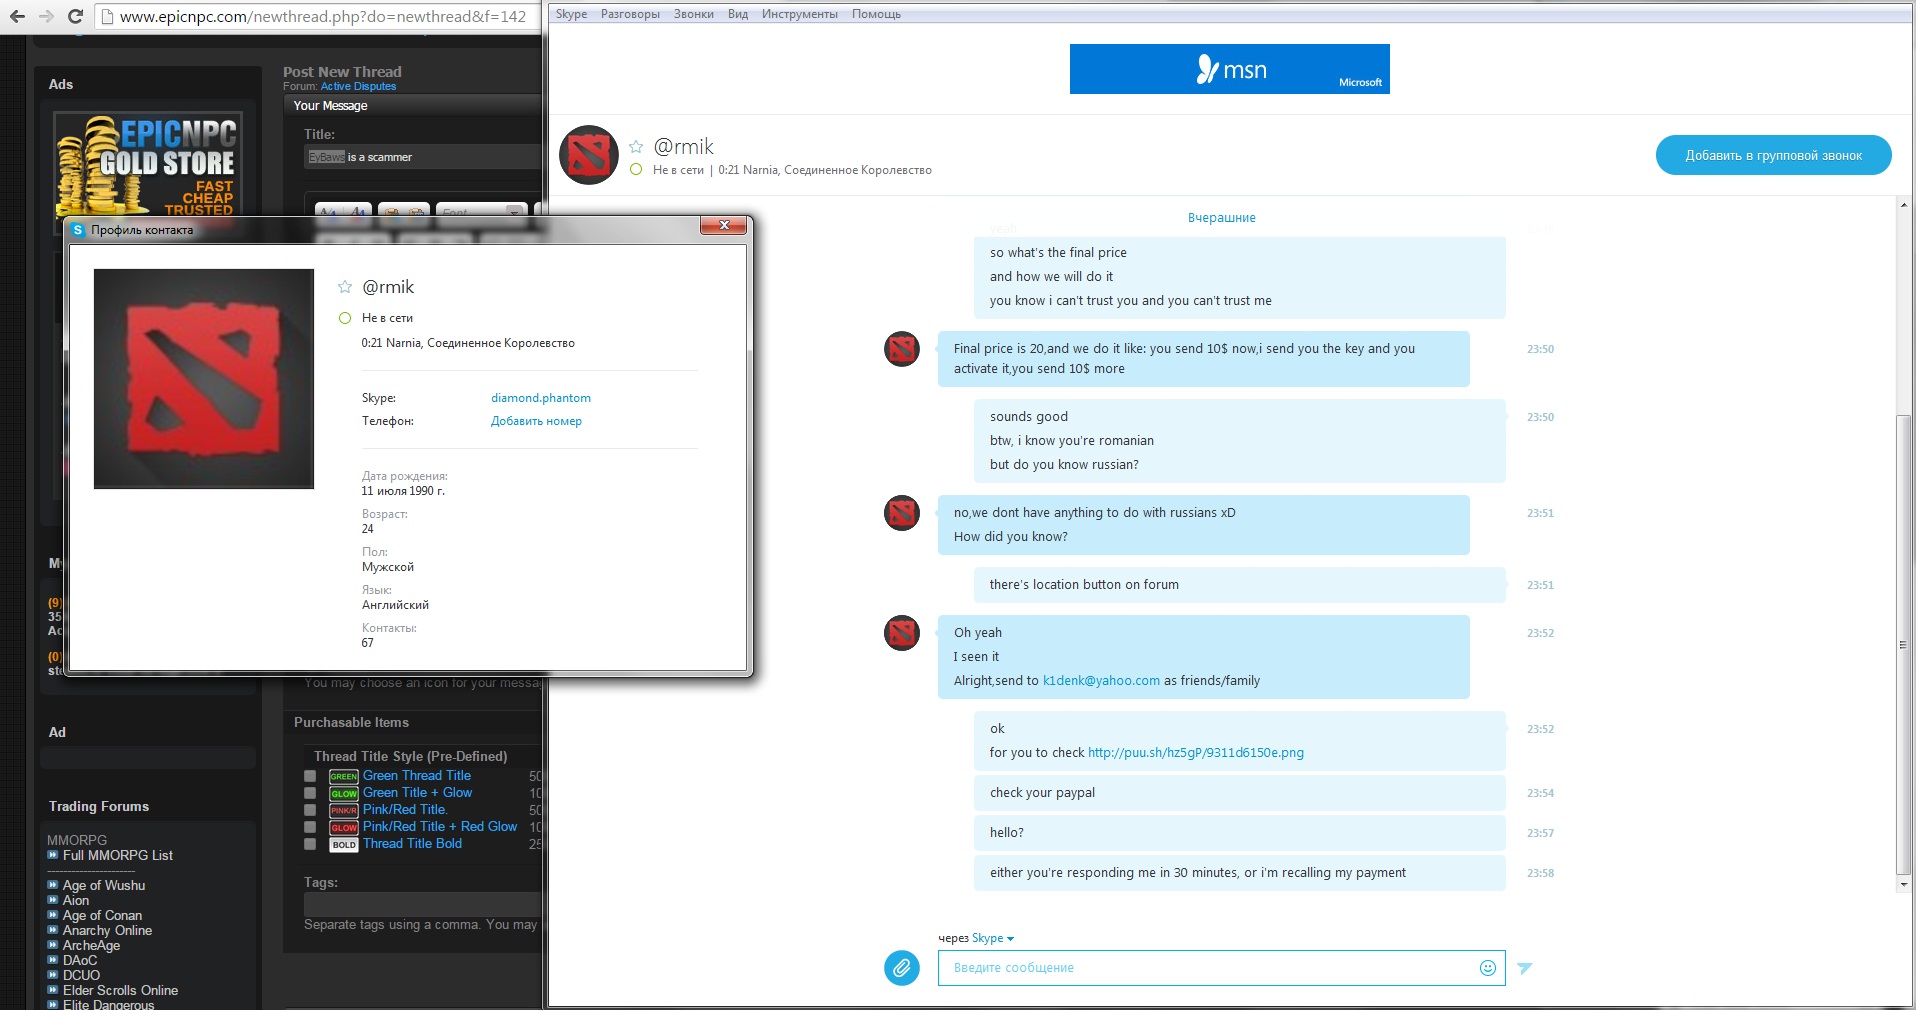Viewport: 1916px width, 1010px height.
Task: Enable the Pink/Red Title option checkbox
Action: tap(310, 810)
